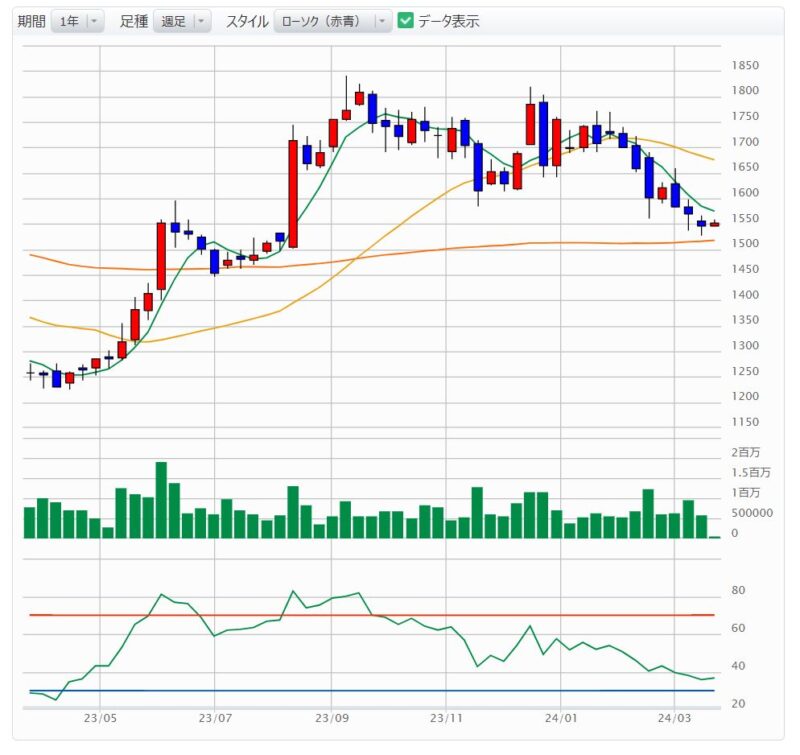Click the tallest green volume bar
Viewport: 800px width, 755px height.
(x=161, y=500)
